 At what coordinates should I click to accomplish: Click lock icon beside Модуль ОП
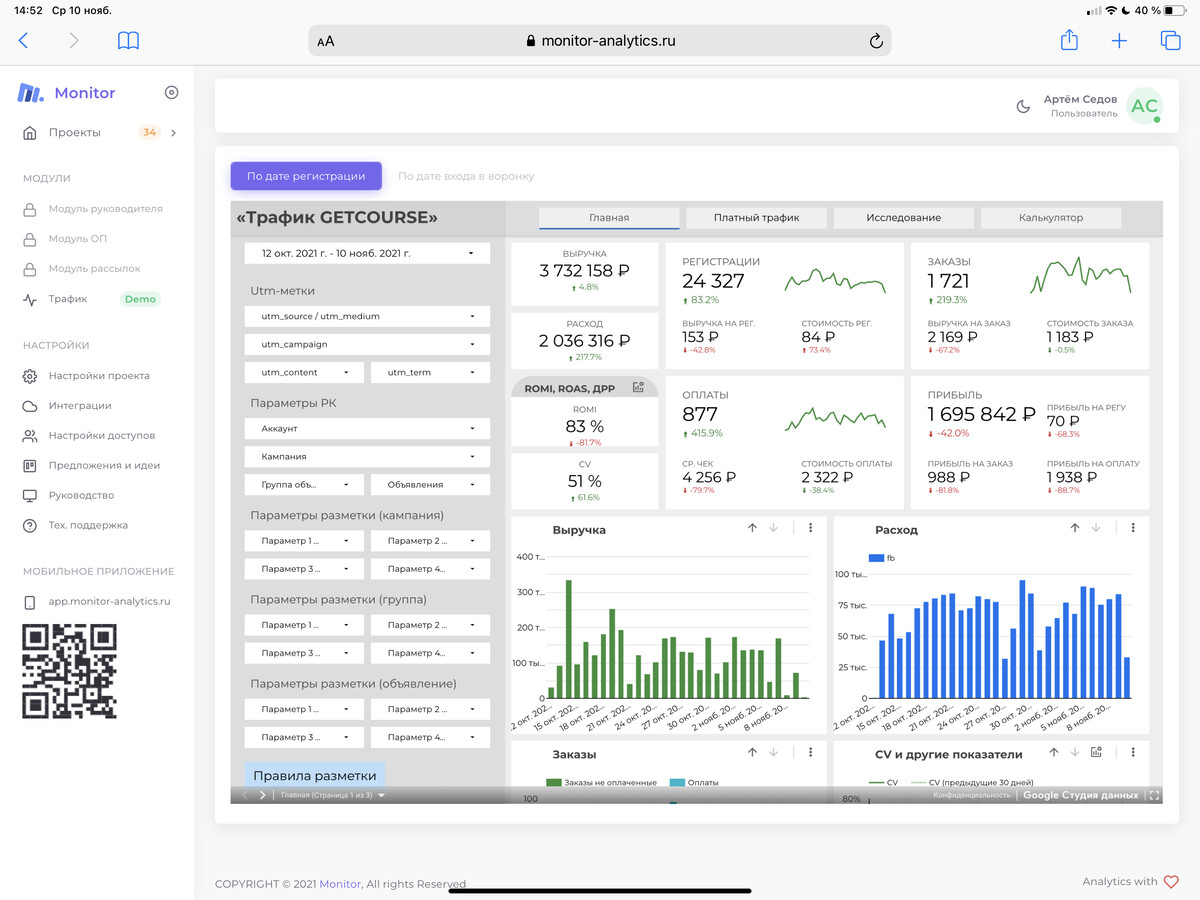tap(30, 239)
